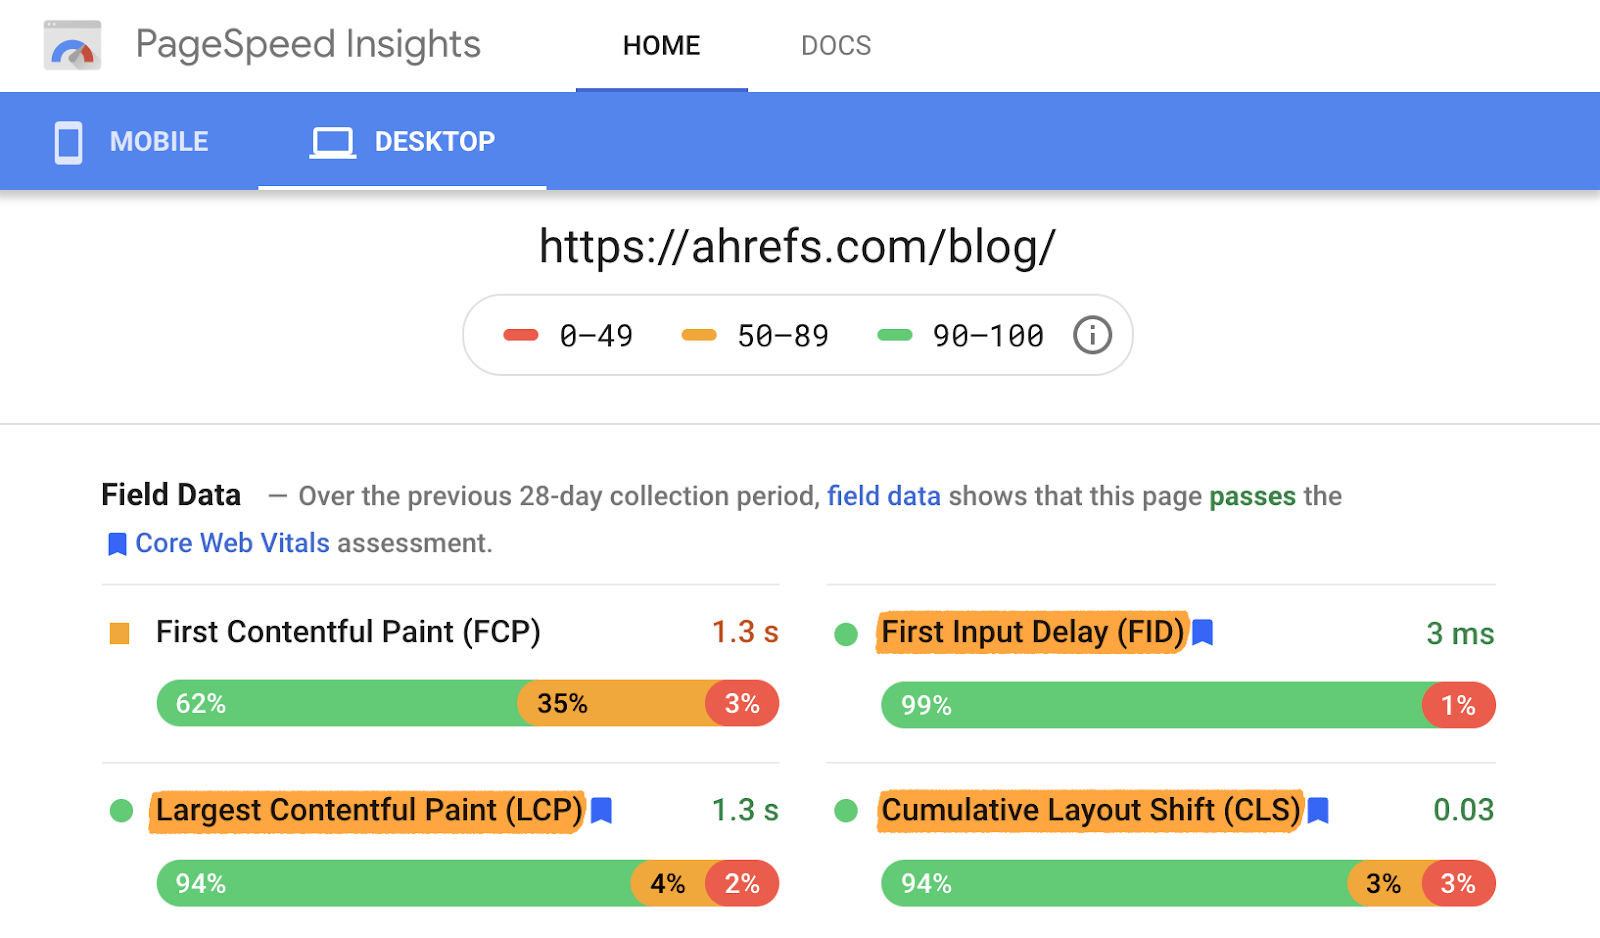Click the bookmark icon next to LCP

(601, 810)
